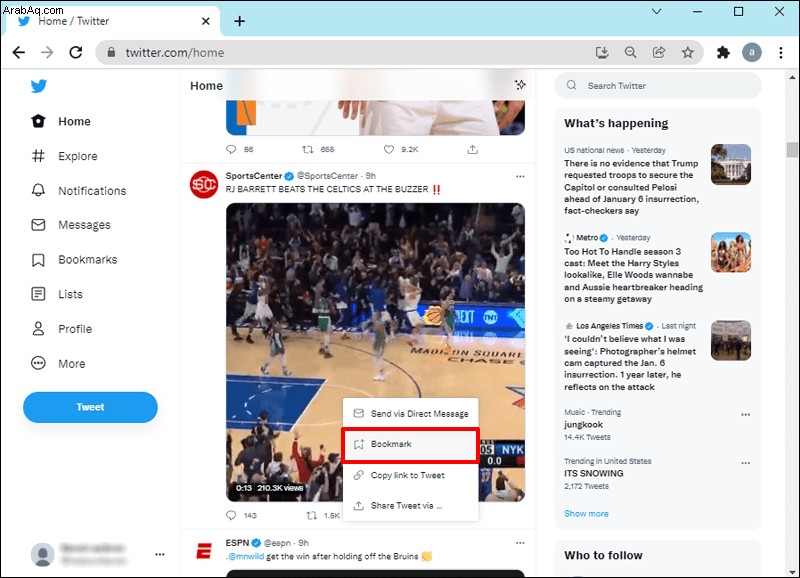Open SportsCenter tweet three-dot menu
The height and width of the screenshot is (578, 800).
[x=520, y=177]
